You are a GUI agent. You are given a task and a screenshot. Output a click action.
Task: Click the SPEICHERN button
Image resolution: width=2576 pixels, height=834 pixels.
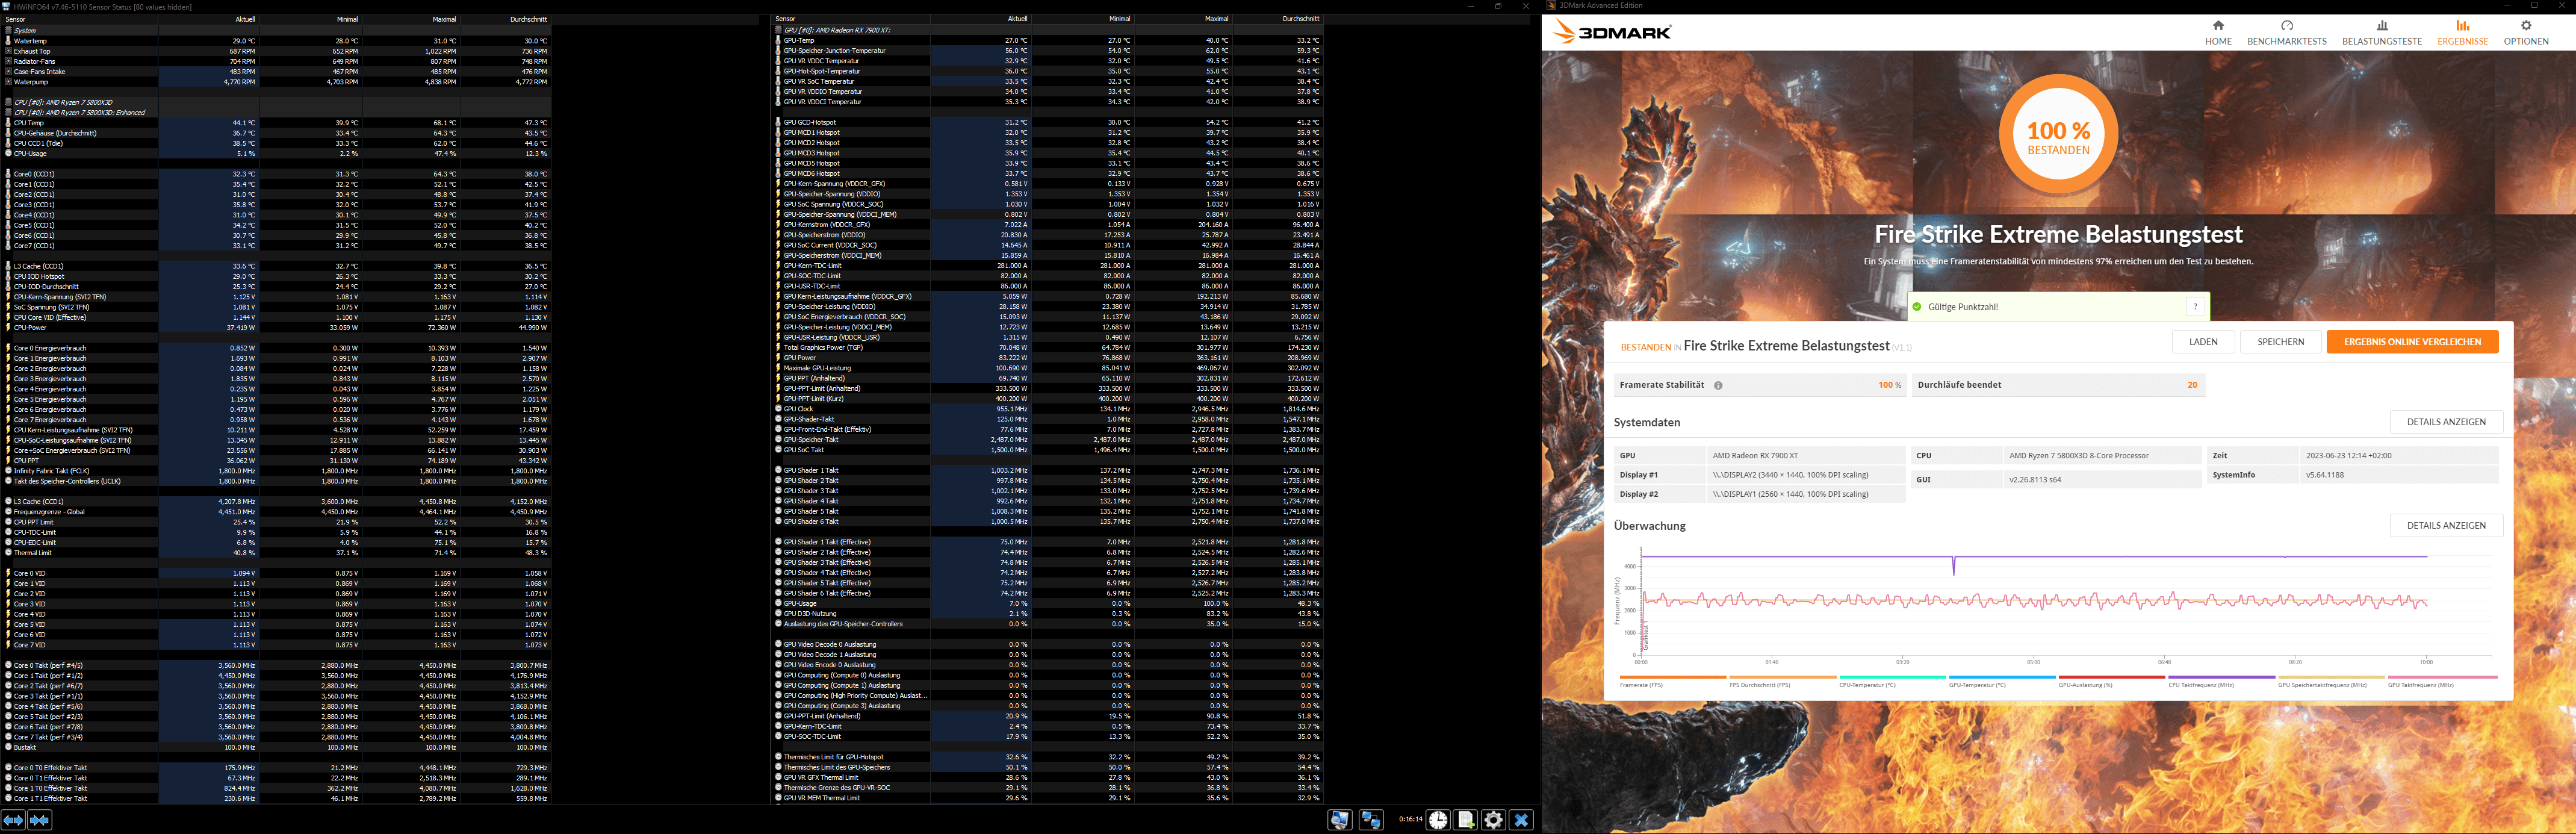2280,342
